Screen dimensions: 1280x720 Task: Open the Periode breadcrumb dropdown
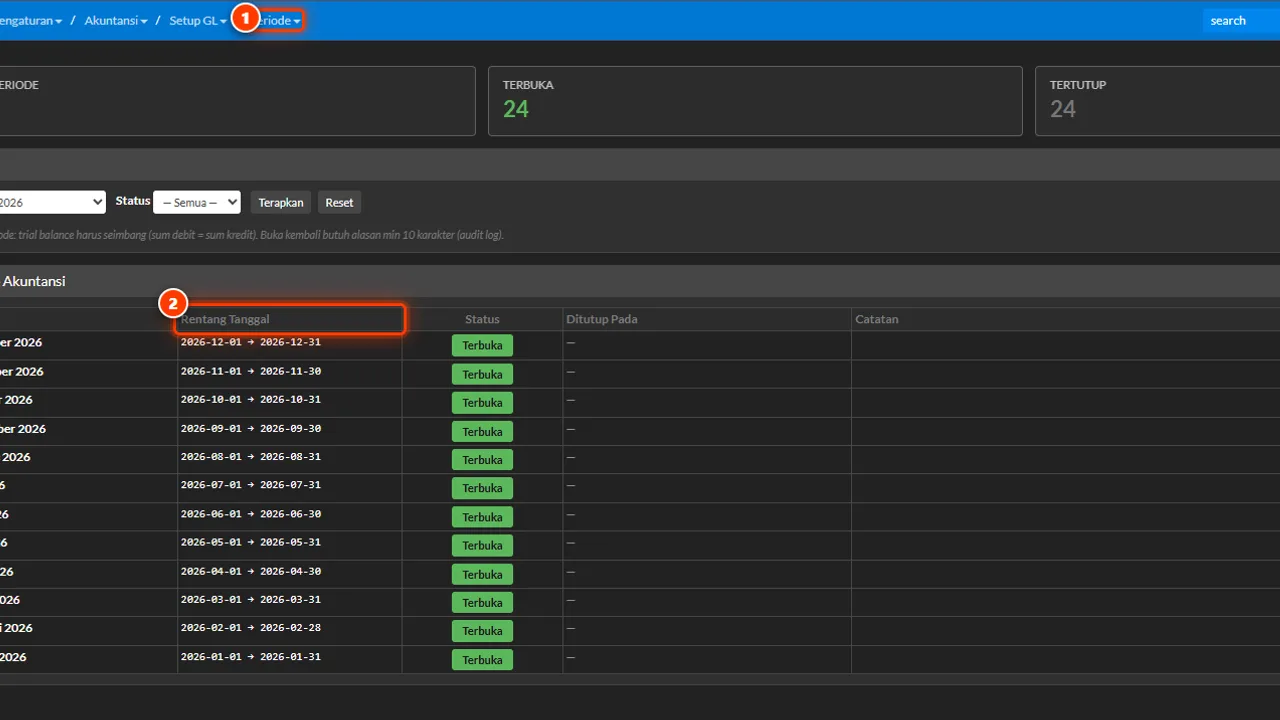point(276,20)
